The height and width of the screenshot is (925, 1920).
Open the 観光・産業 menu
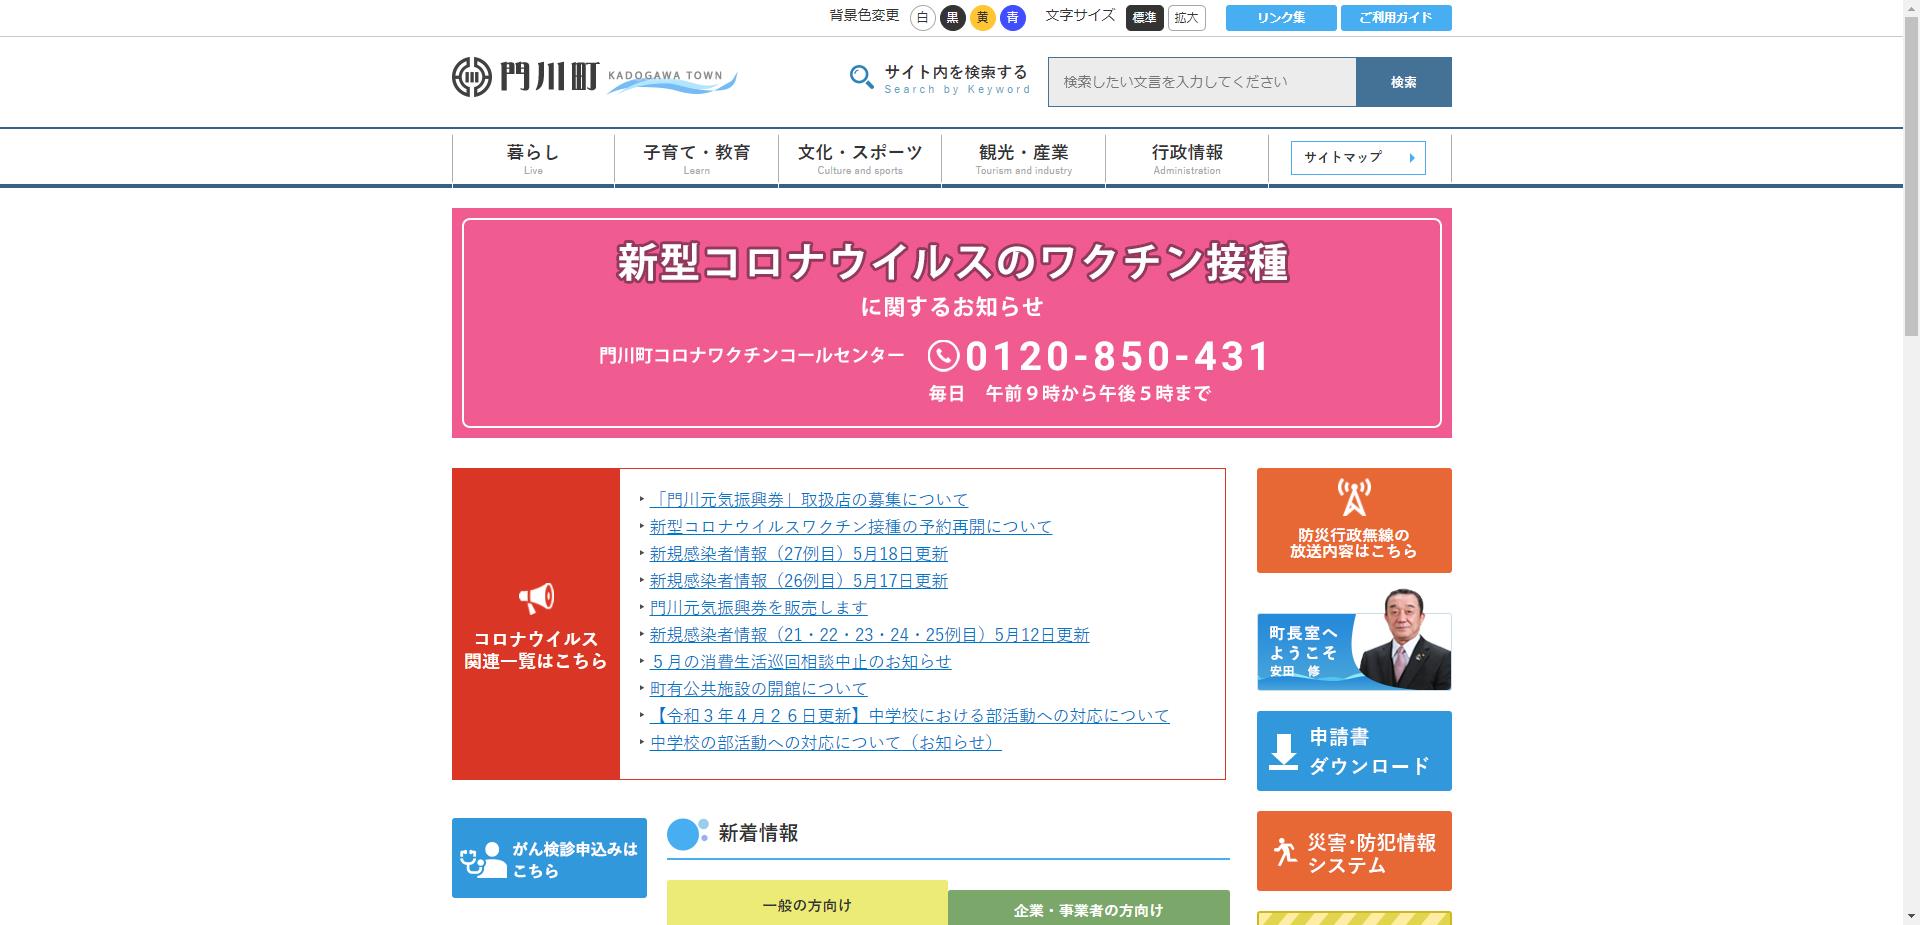pos(1023,158)
